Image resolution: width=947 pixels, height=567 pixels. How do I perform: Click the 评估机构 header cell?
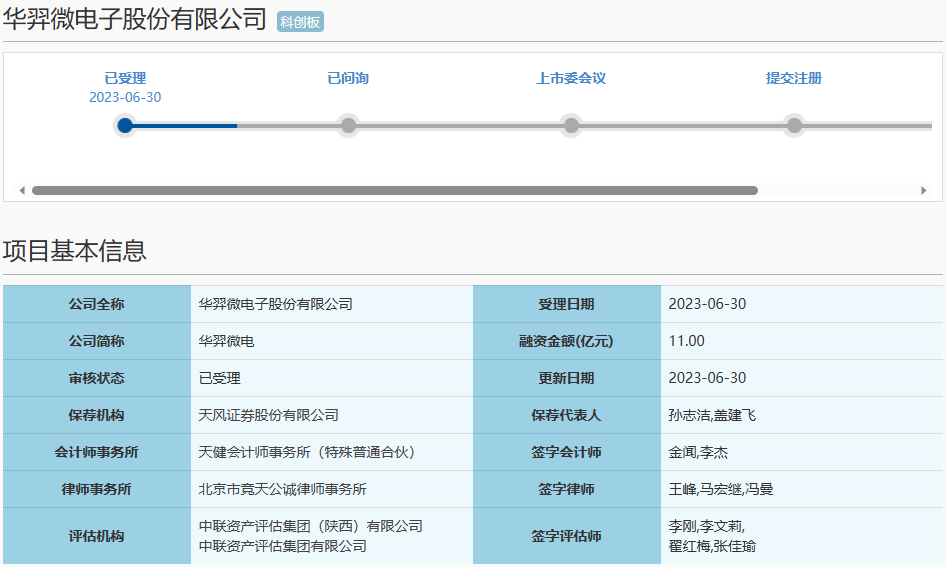tap(97, 536)
